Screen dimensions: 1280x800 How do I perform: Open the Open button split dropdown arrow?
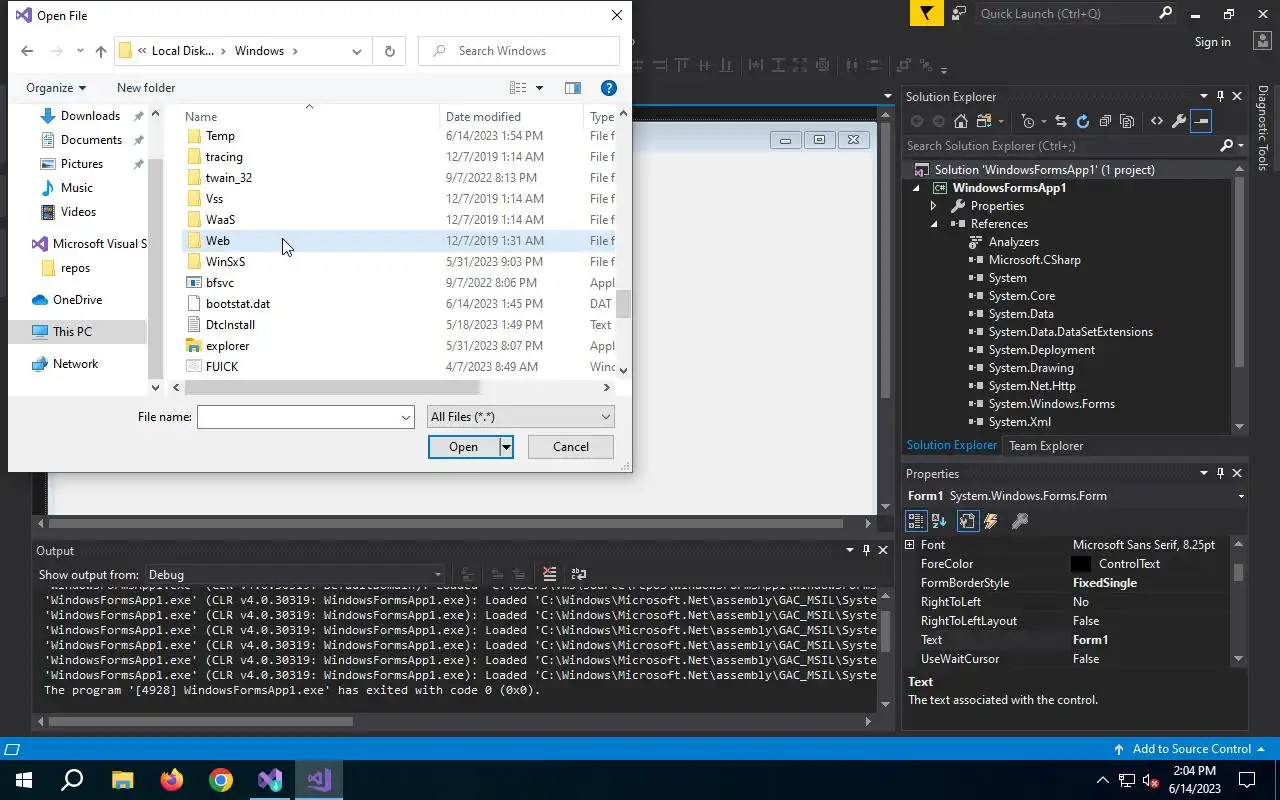pos(506,447)
